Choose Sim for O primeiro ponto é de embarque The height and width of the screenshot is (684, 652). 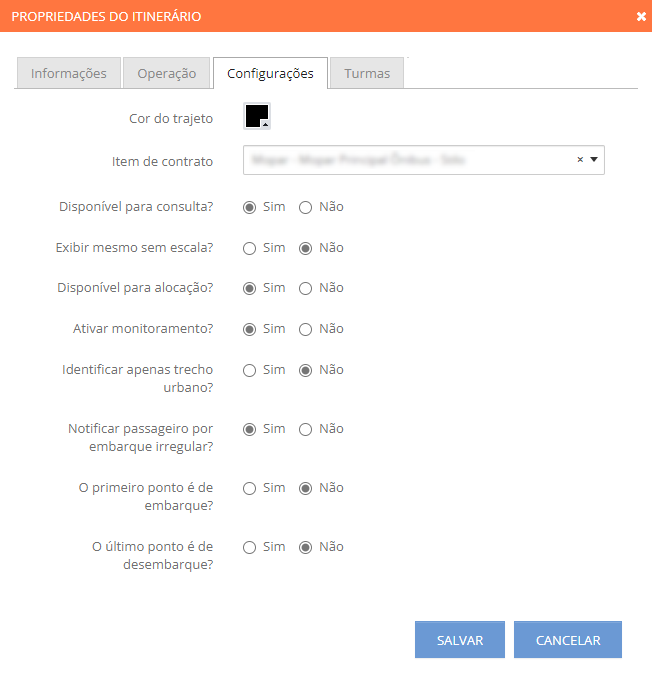click(x=249, y=488)
